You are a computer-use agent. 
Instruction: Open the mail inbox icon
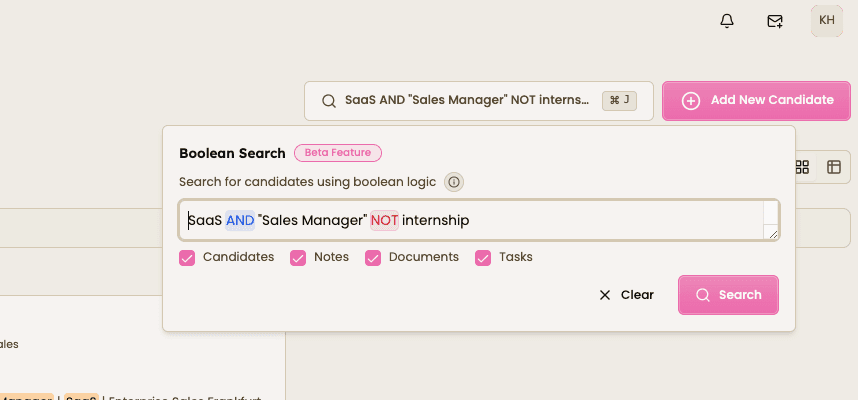tap(775, 21)
